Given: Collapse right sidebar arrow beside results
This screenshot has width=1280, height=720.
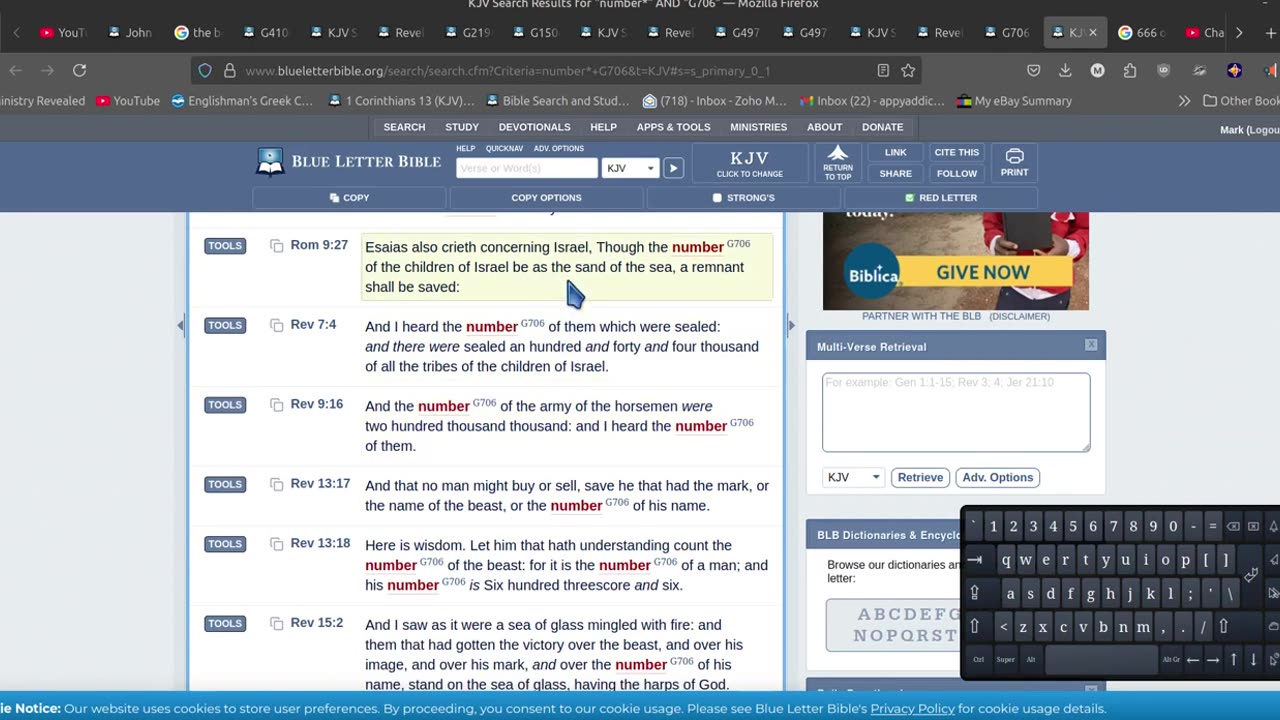Looking at the screenshot, I should (x=791, y=325).
